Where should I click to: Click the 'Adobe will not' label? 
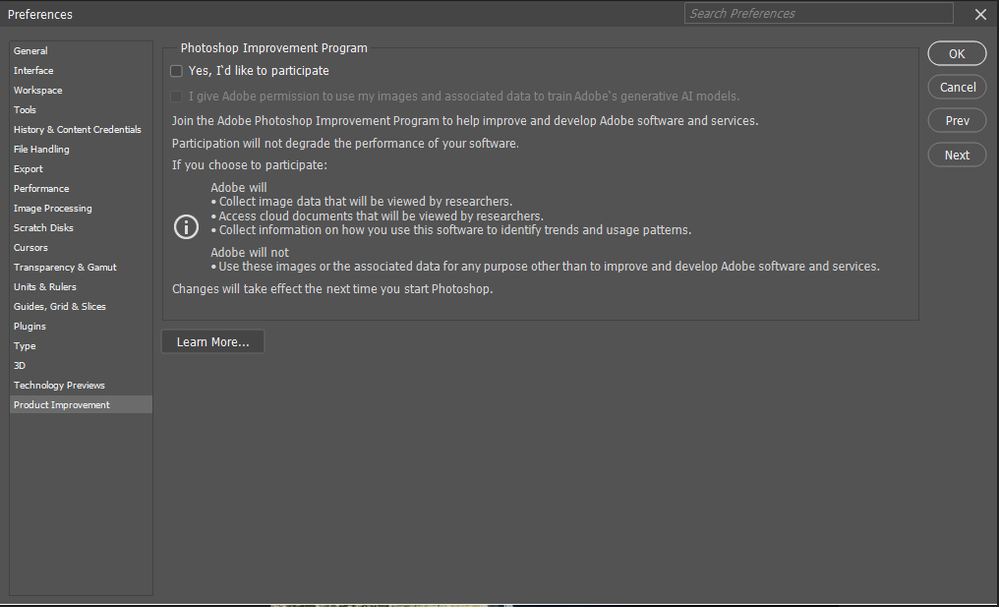(x=250, y=252)
